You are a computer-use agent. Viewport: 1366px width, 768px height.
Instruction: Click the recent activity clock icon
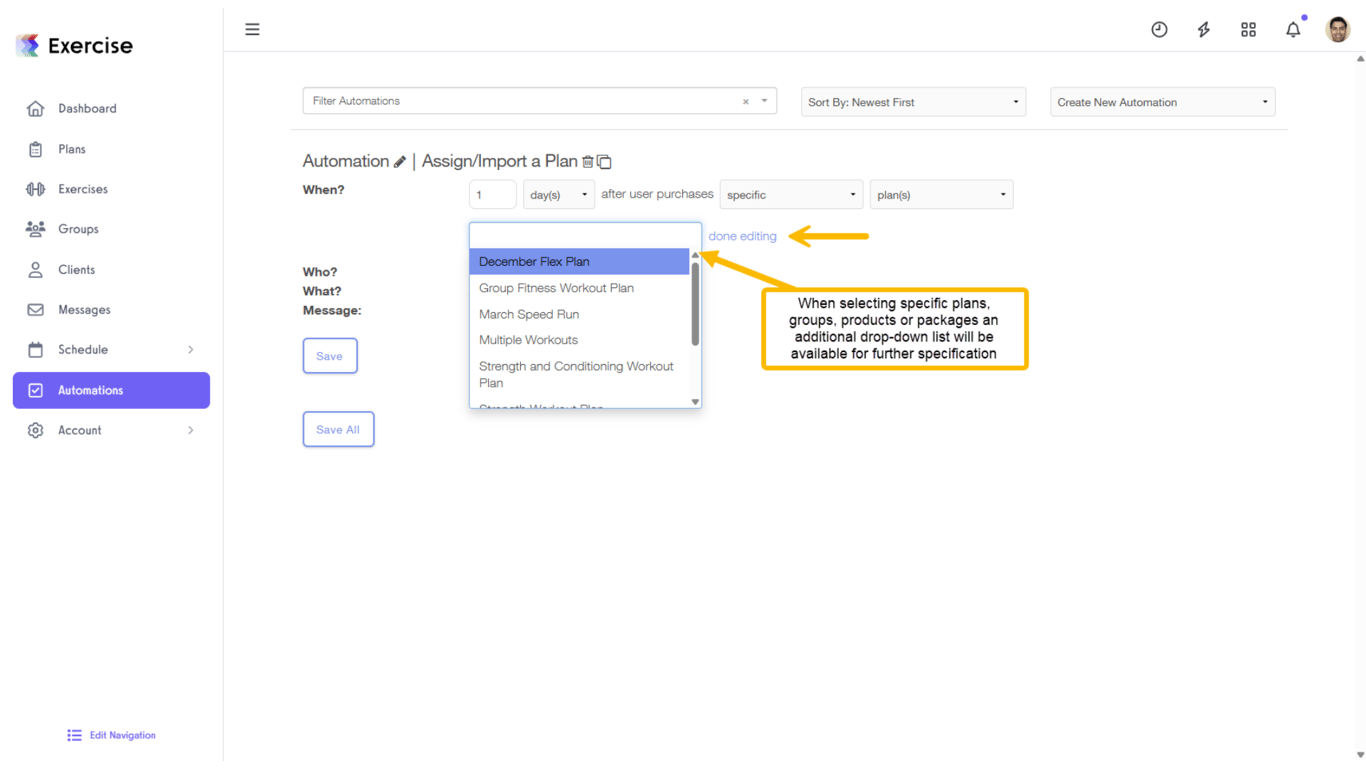(x=1159, y=29)
